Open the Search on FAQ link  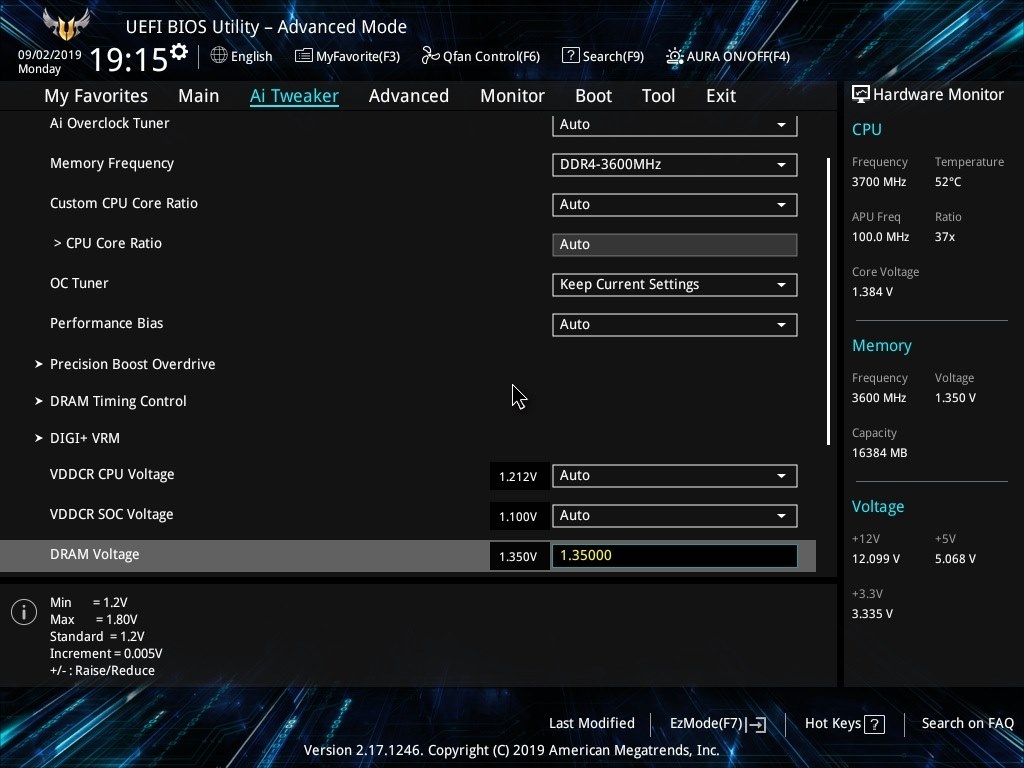[967, 724]
